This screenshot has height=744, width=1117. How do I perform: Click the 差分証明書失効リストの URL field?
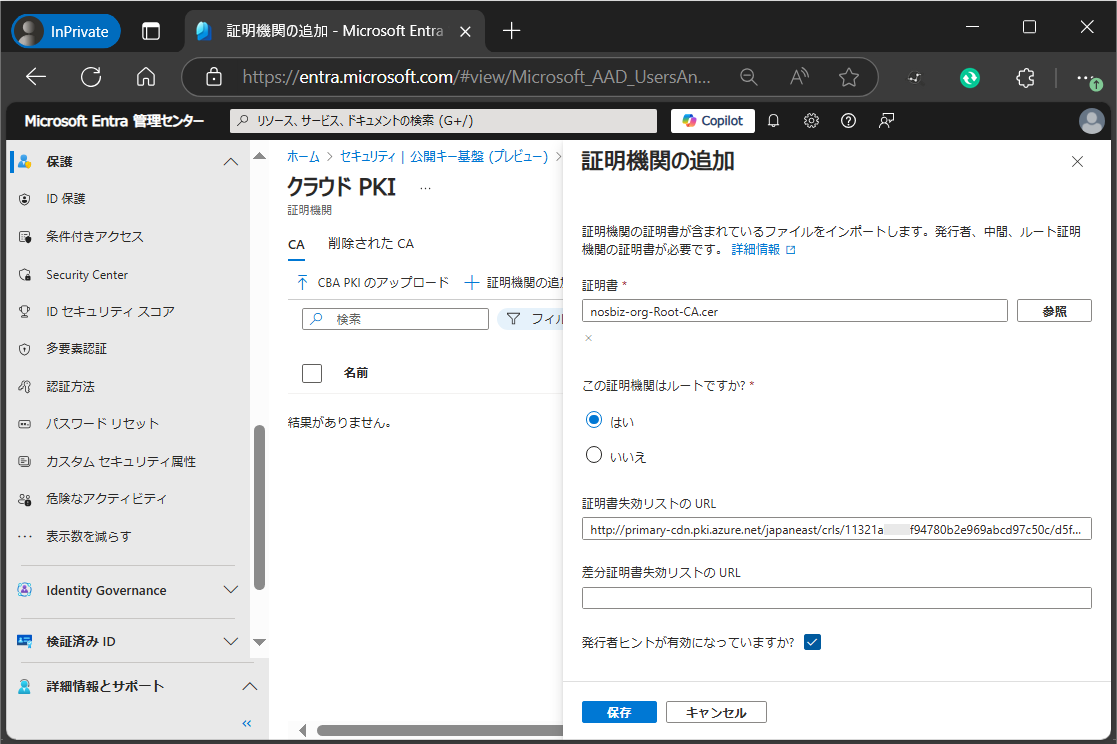click(836, 598)
